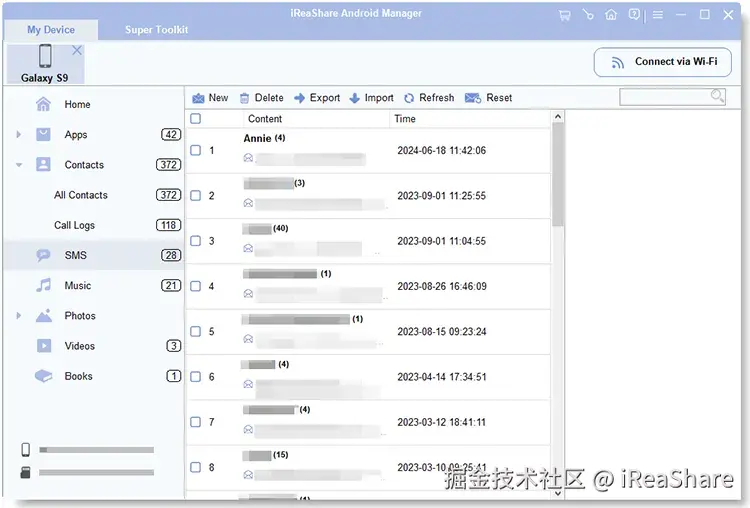Expand the Photos tree arrow
This screenshot has width=750, height=508.
[x=19, y=316]
